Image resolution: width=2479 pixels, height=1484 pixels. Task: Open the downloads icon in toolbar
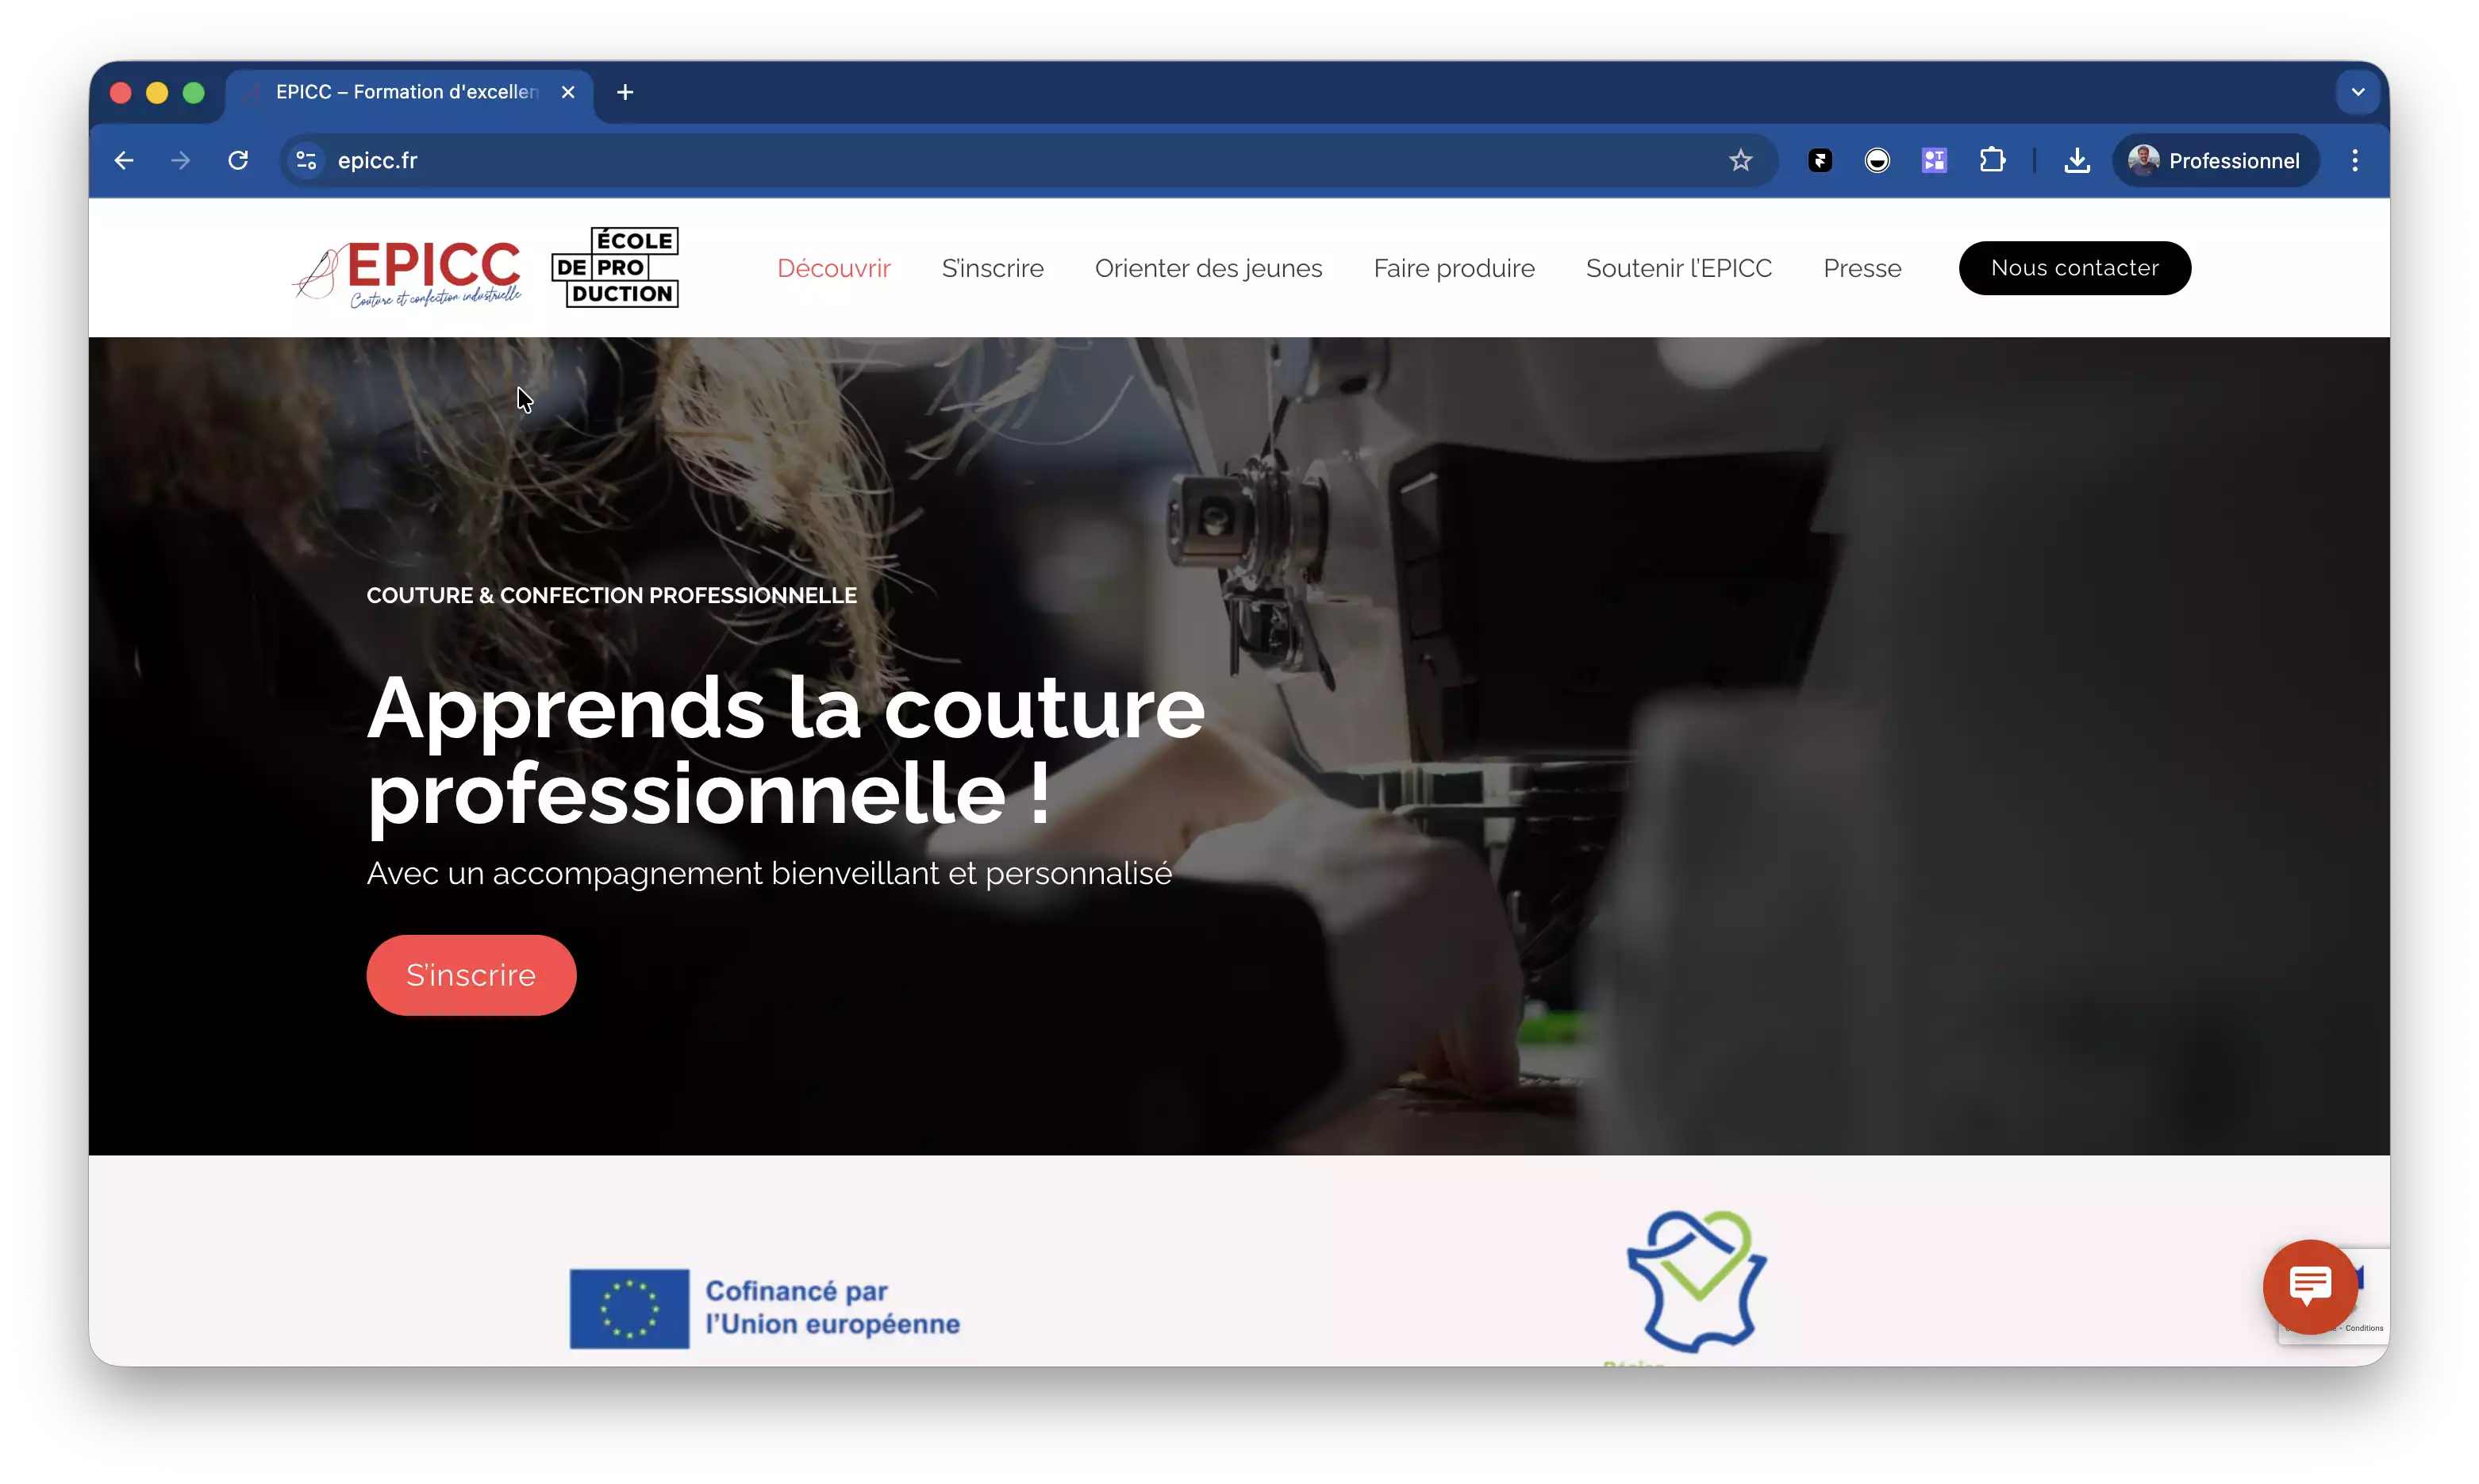(2077, 161)
